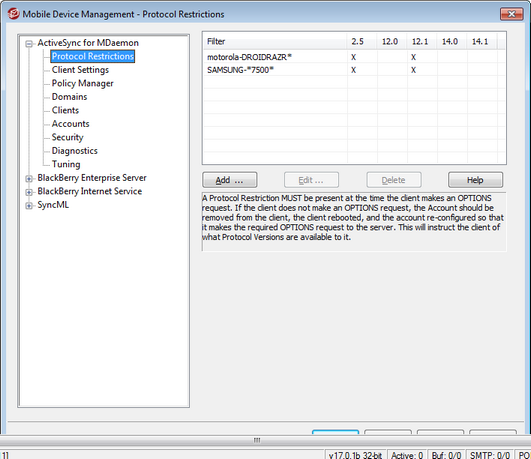Screen dimensions: 531x459
Task: Click the Add ... button
Action: [230, 180]
